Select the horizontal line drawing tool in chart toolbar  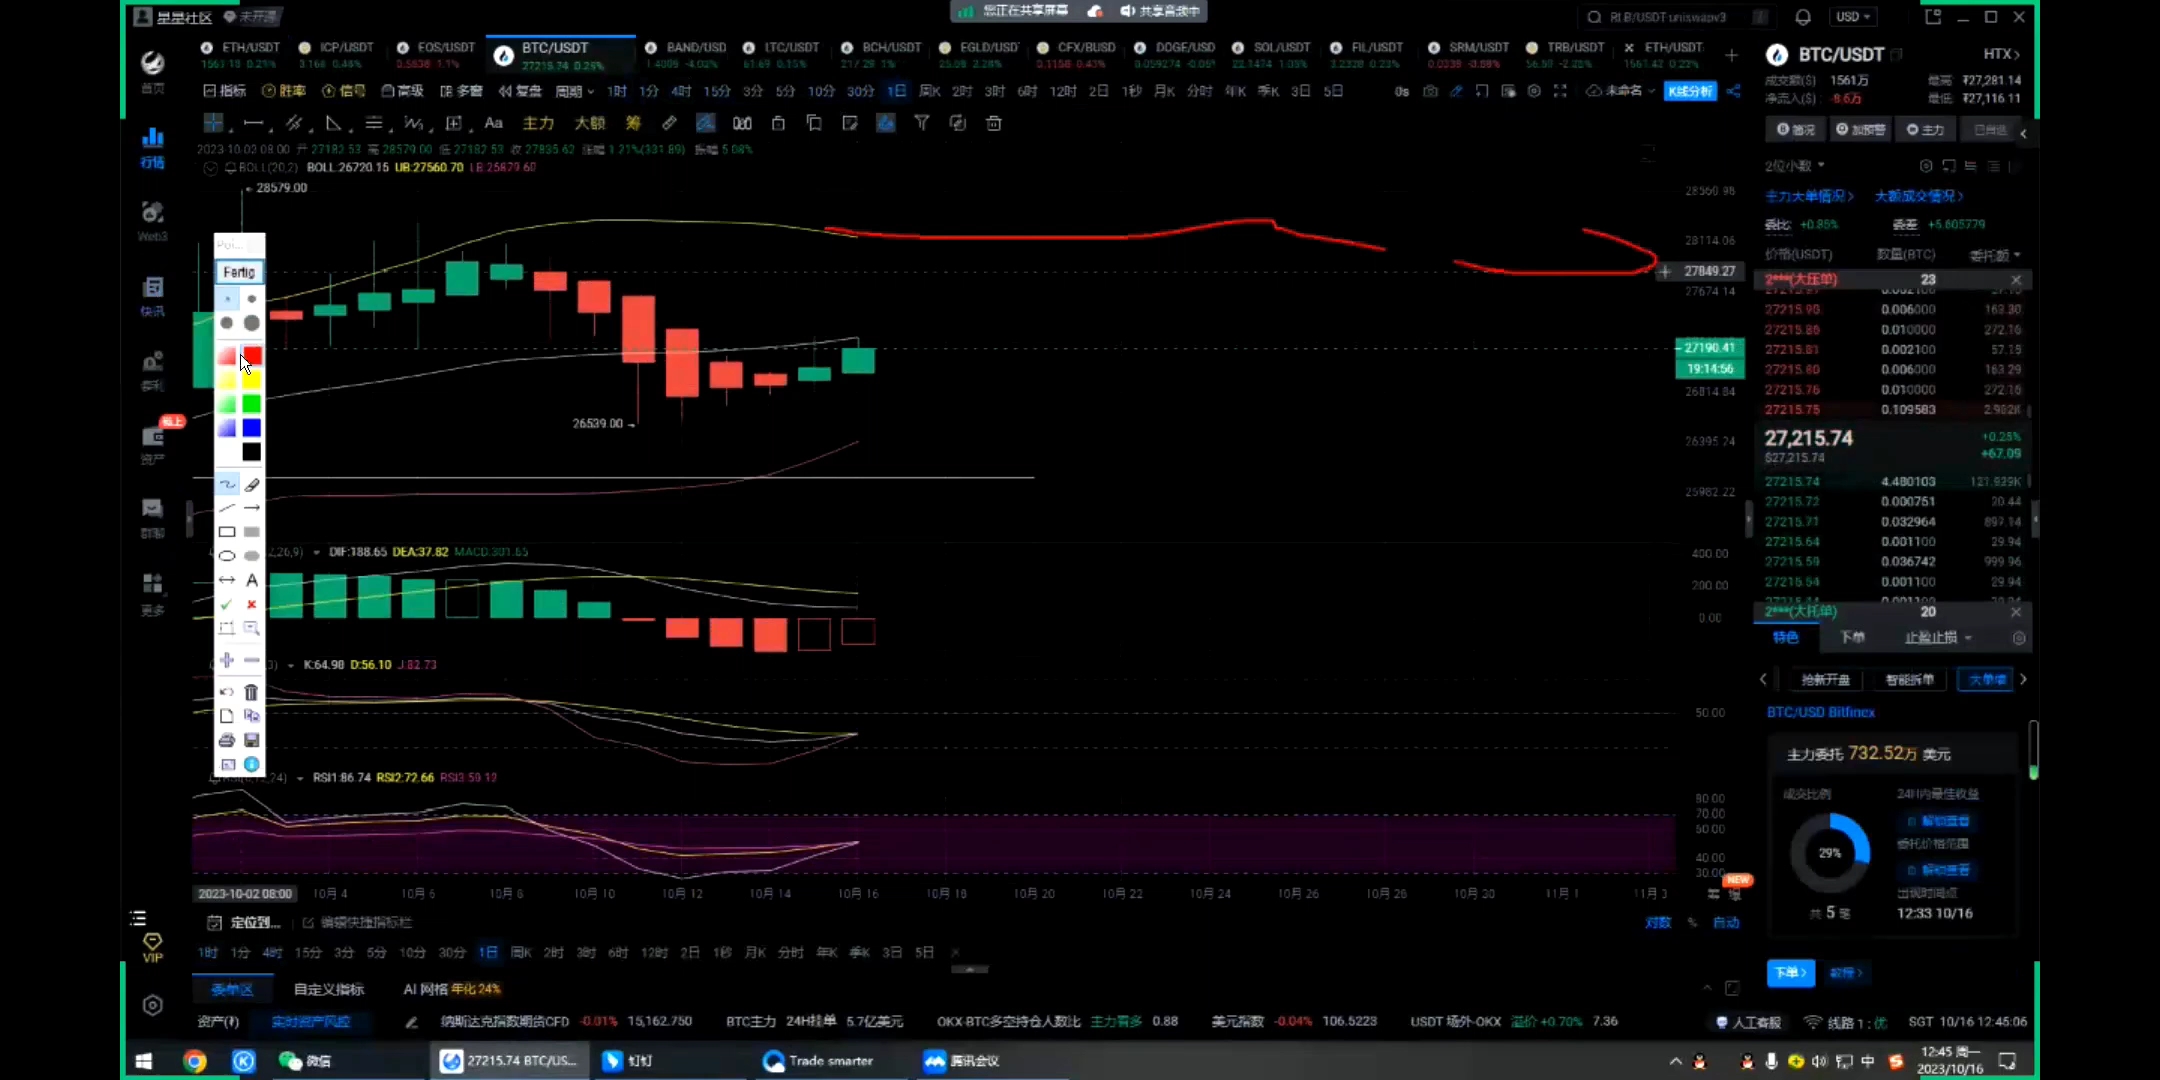[x=254, y=123]
